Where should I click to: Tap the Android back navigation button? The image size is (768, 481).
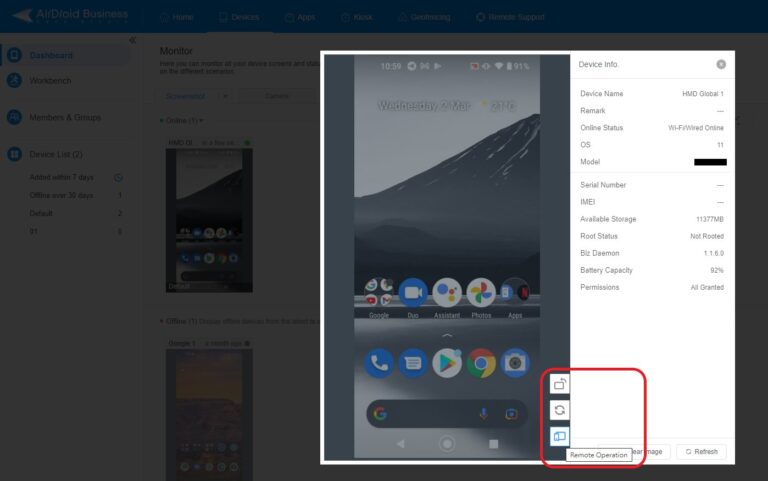pyautogui.click(x=401, y=444)
